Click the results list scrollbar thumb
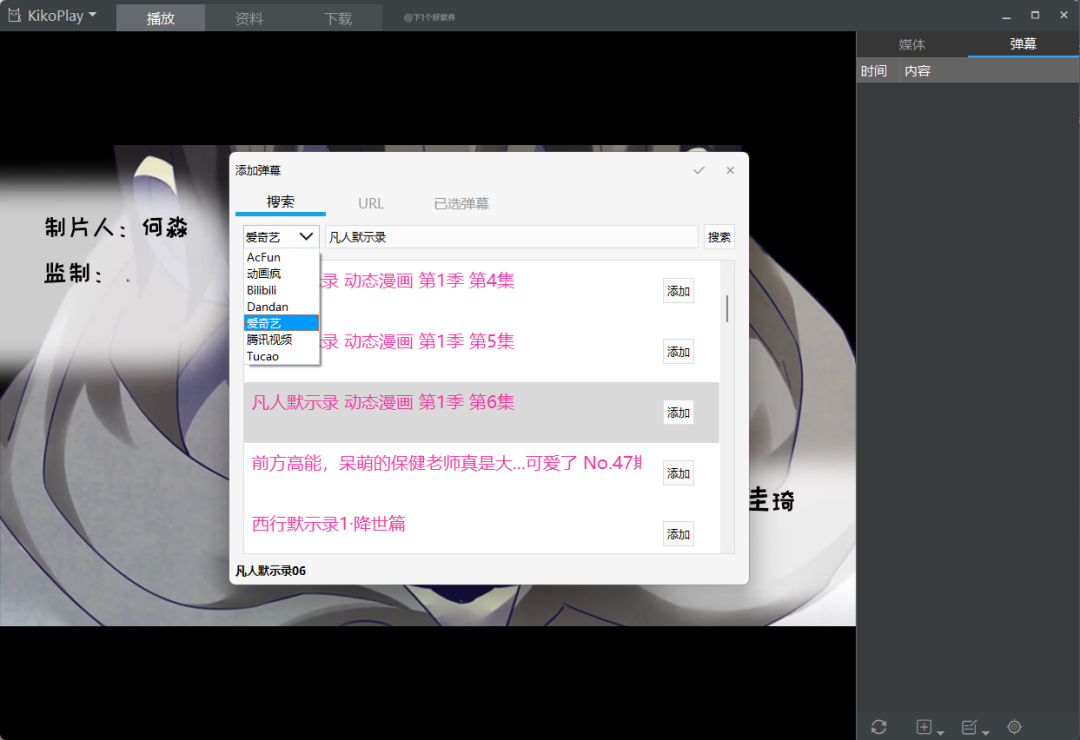1080x740 pixels. point(727,308)
